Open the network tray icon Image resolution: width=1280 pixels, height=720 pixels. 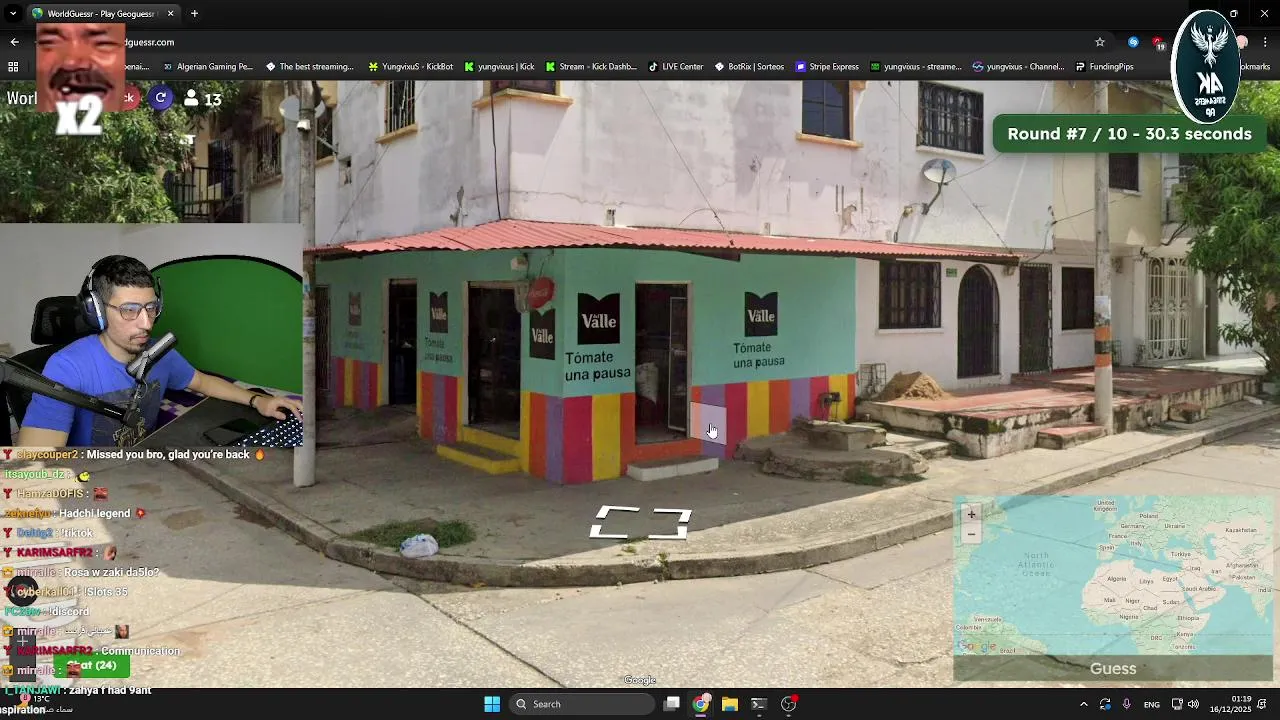point(1177,704)
